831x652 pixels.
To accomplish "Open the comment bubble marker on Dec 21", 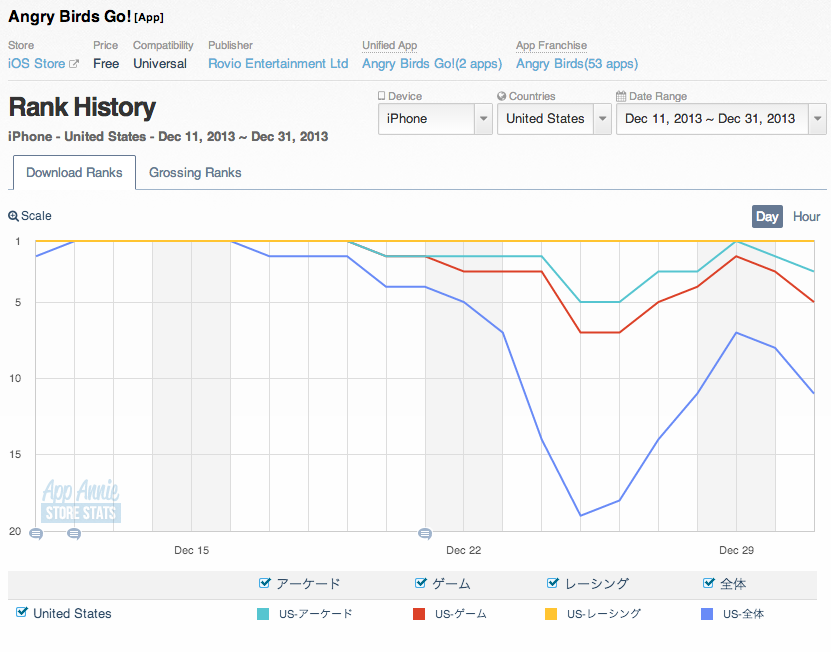I will pyautogui.click(x=425, y=534).
